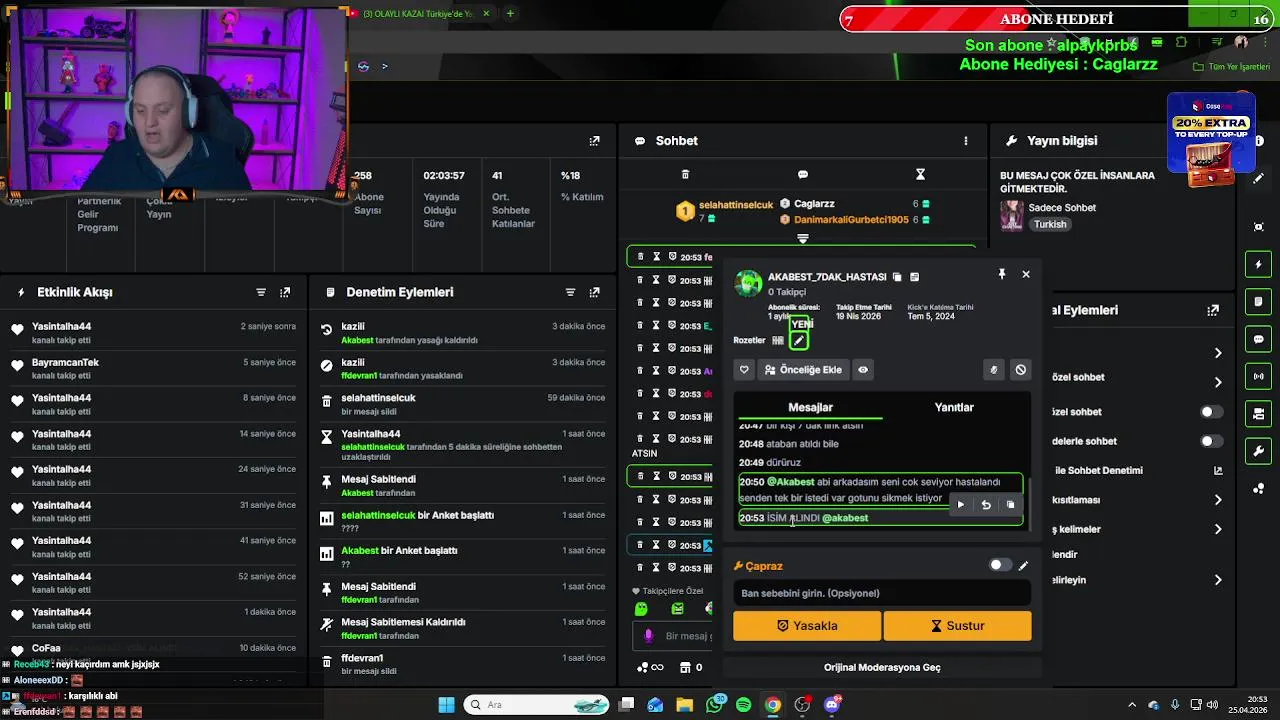Click the trash icon under the Sohbet header
1280x720 pixels.
coord(685,174)
